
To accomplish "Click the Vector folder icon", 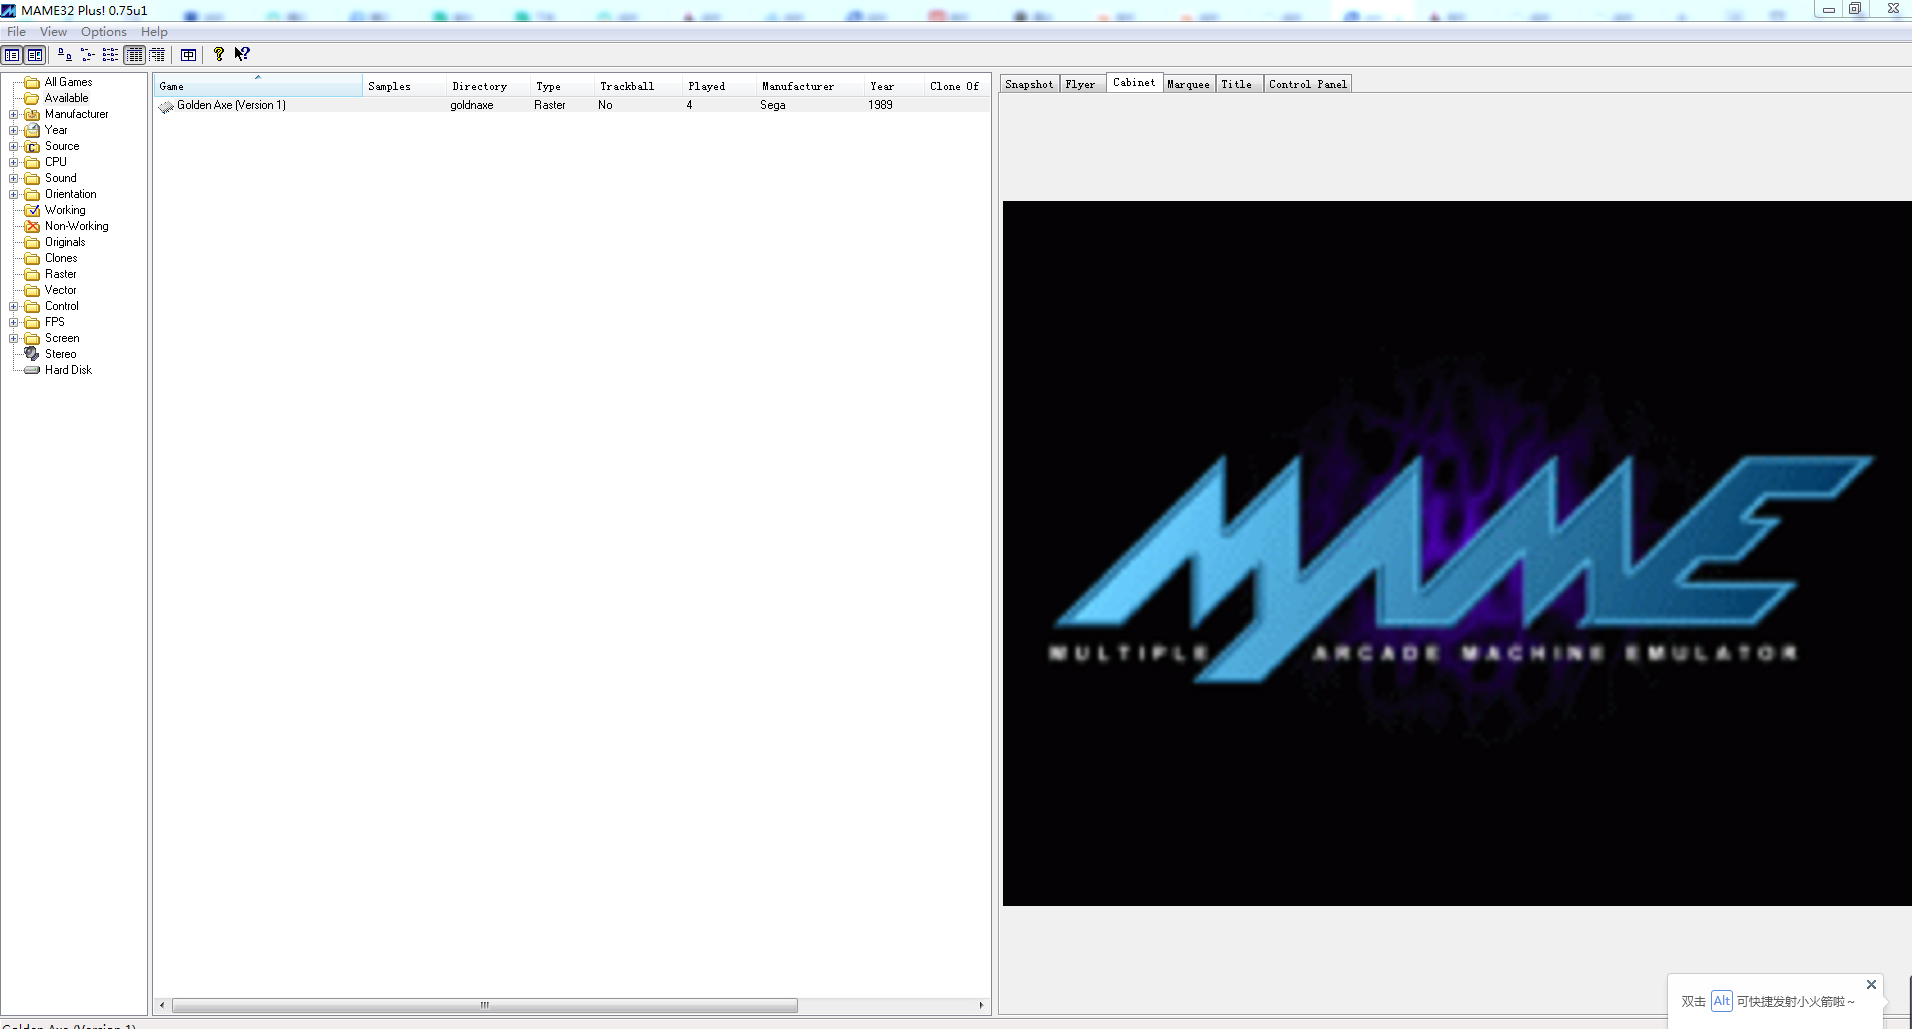I will [x=32, y=290].
